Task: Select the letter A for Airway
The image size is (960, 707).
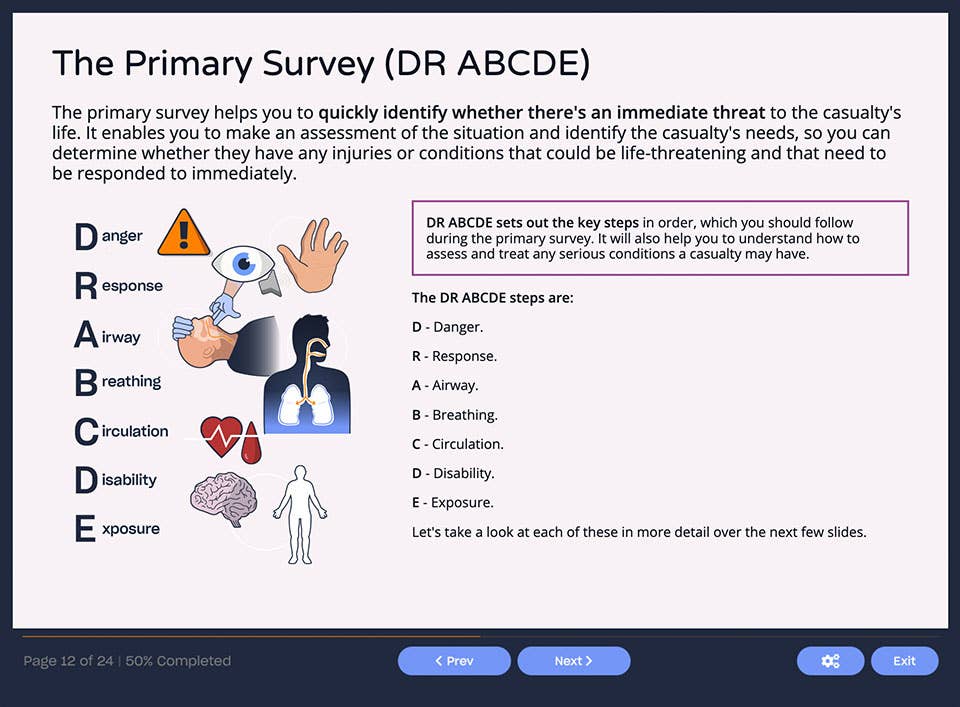Action: (x=84, y=334)
